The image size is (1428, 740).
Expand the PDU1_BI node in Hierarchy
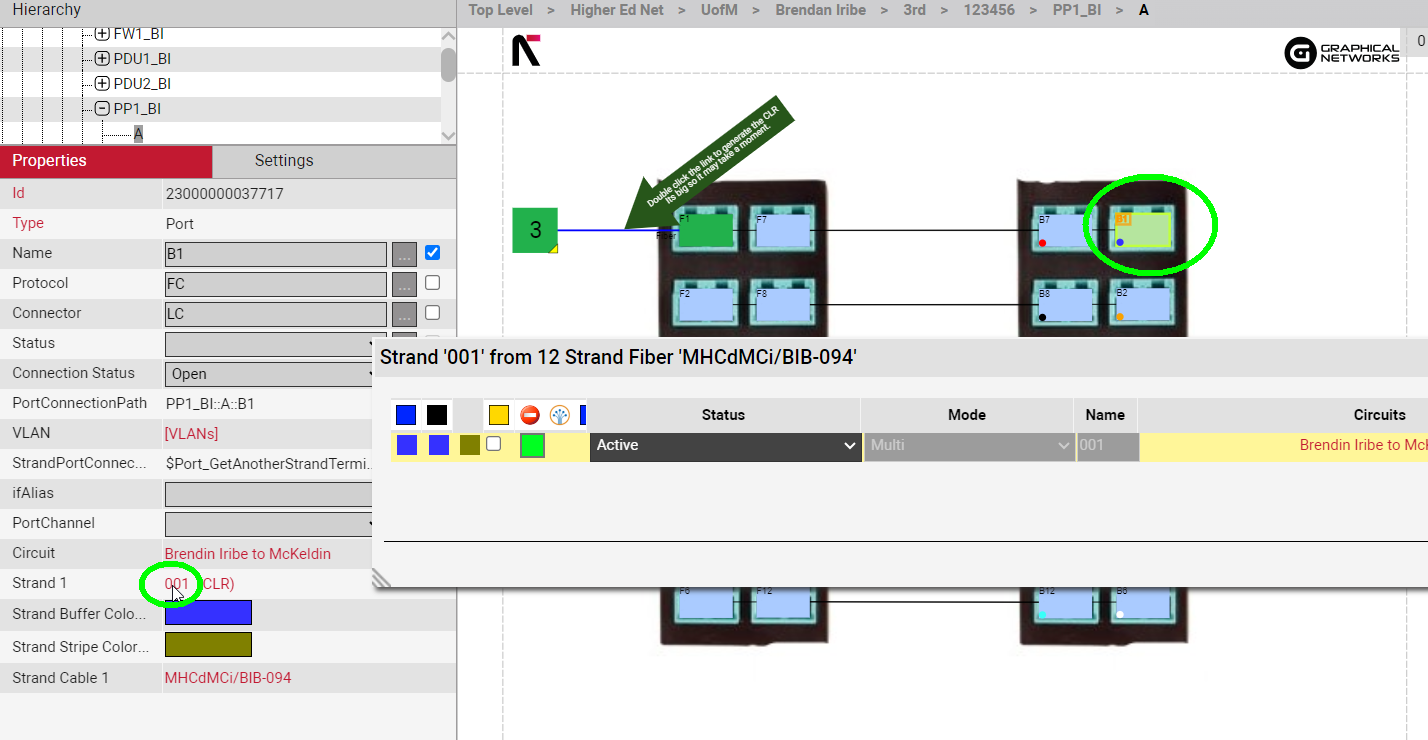coord(102,59)
